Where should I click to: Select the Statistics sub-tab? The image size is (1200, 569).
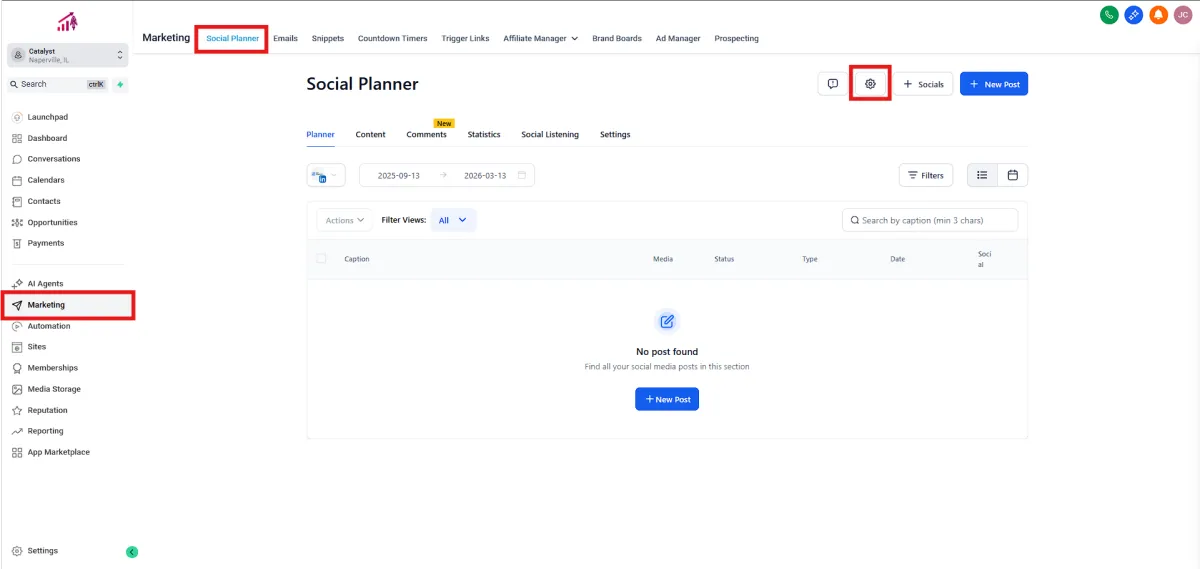(484, 134)
